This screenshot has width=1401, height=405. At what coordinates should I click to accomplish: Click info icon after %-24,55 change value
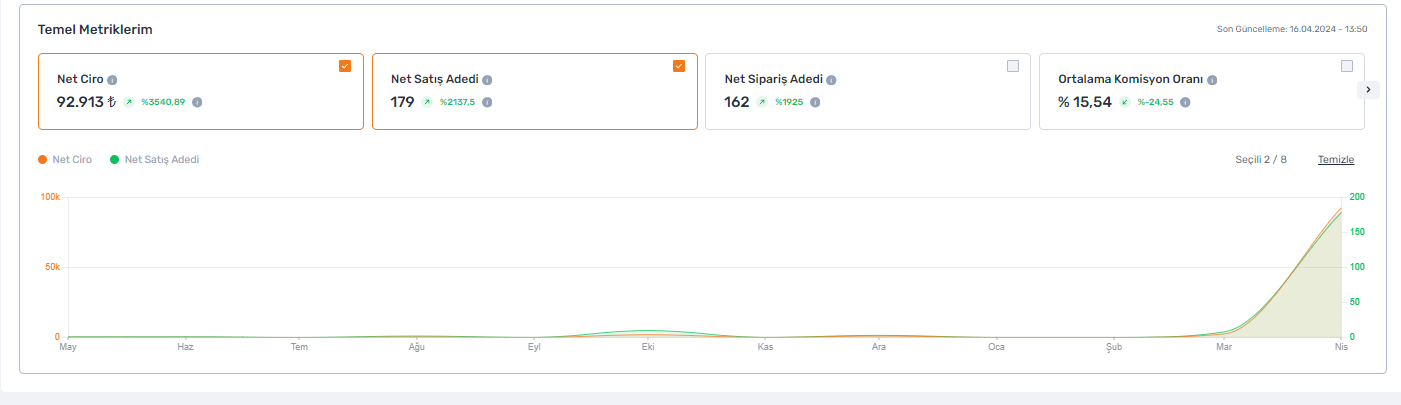point(1185,102)
